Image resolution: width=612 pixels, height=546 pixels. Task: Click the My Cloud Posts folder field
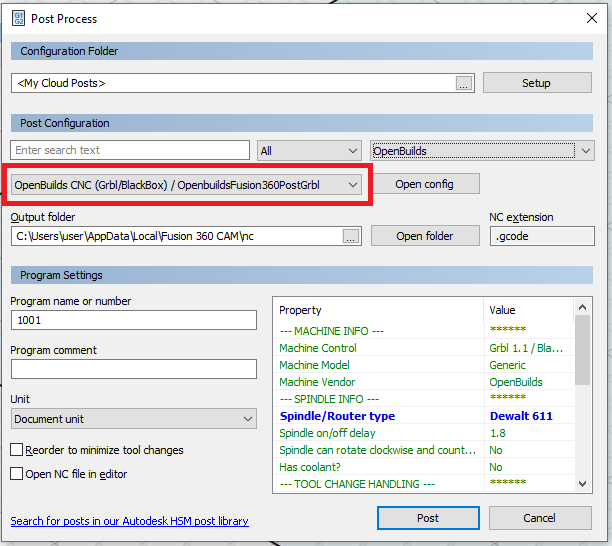[243, 83]
